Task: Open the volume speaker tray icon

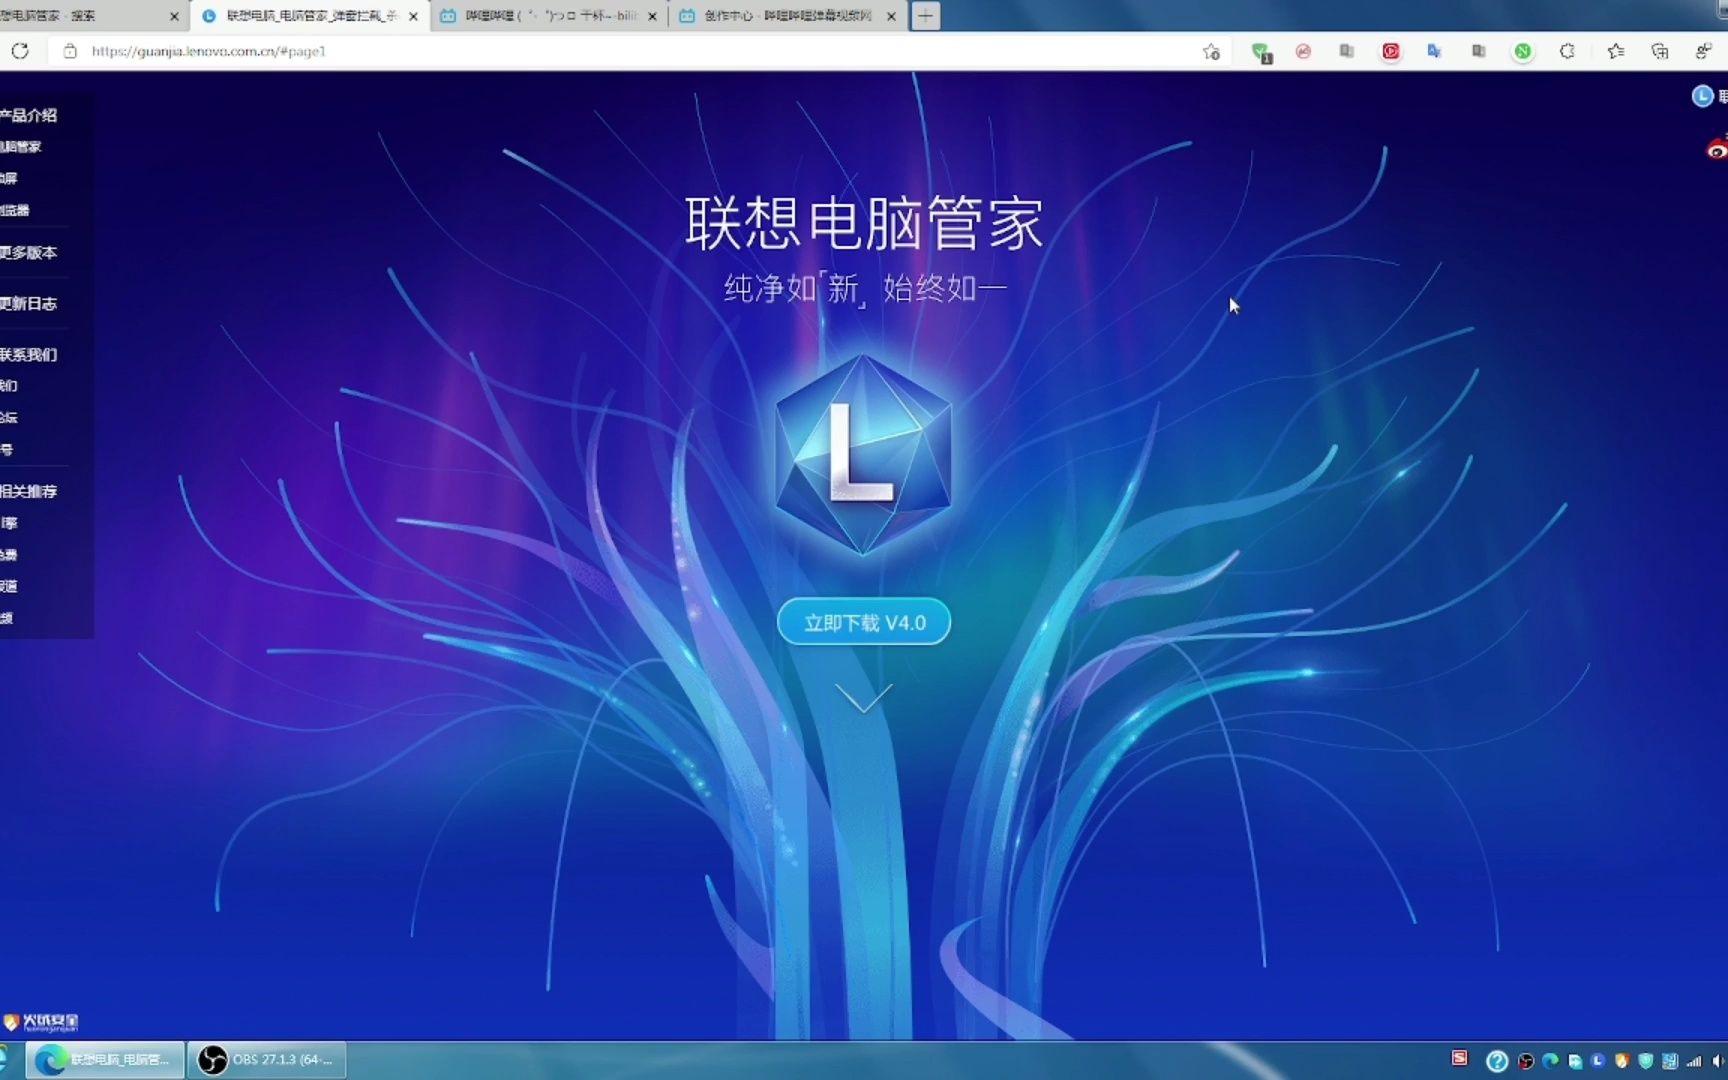Action: [1717, 1061]
